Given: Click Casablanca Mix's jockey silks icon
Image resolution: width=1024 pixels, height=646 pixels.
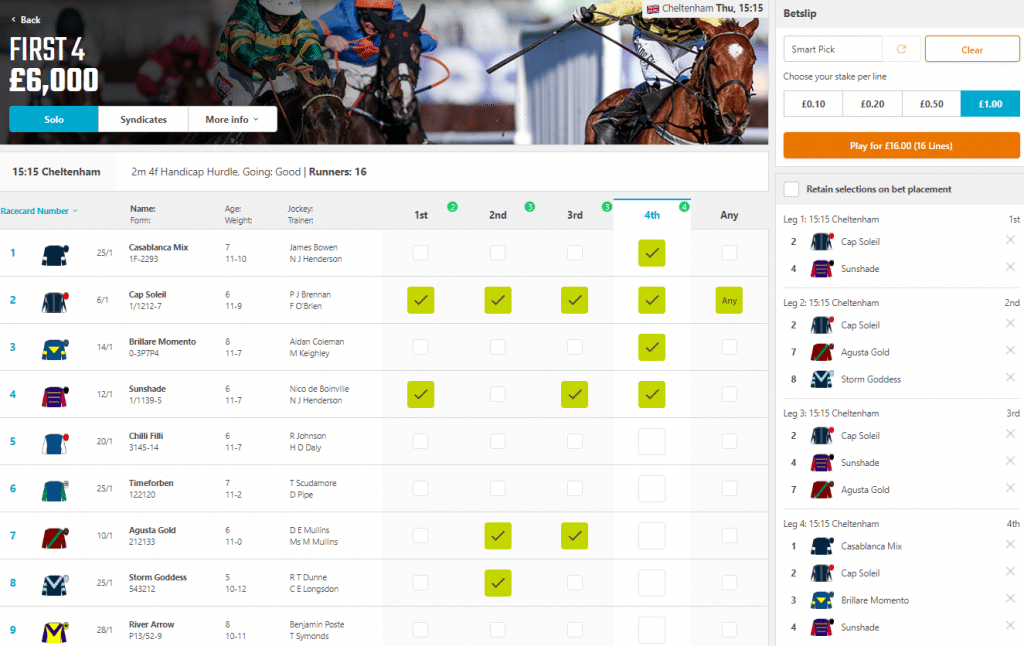Looking at the screenshot, I should point(53,253).
